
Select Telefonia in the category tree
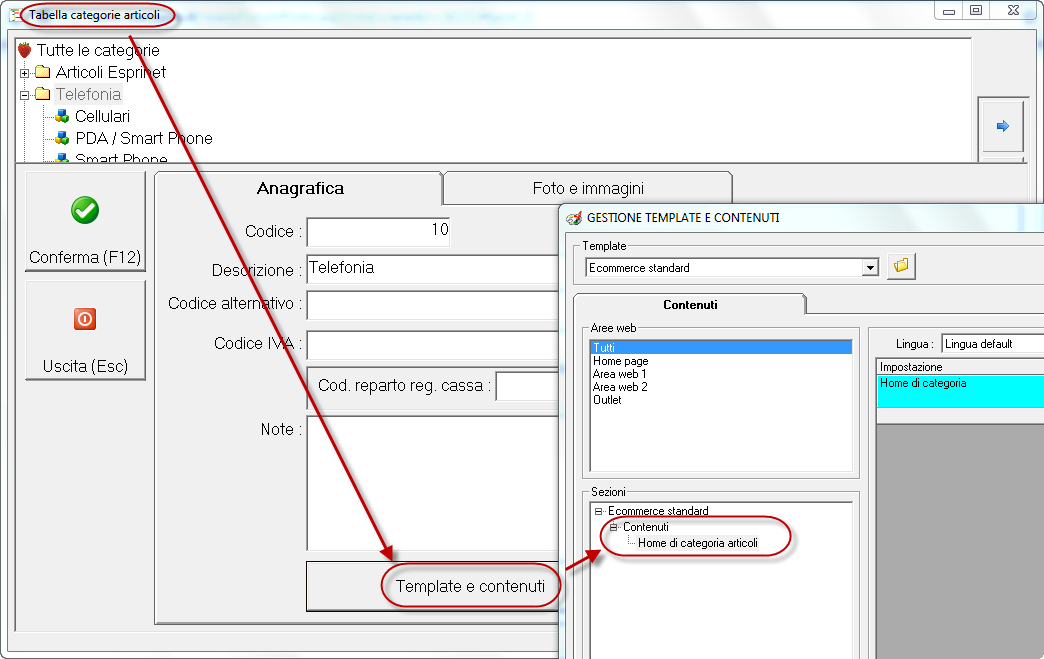88,94
